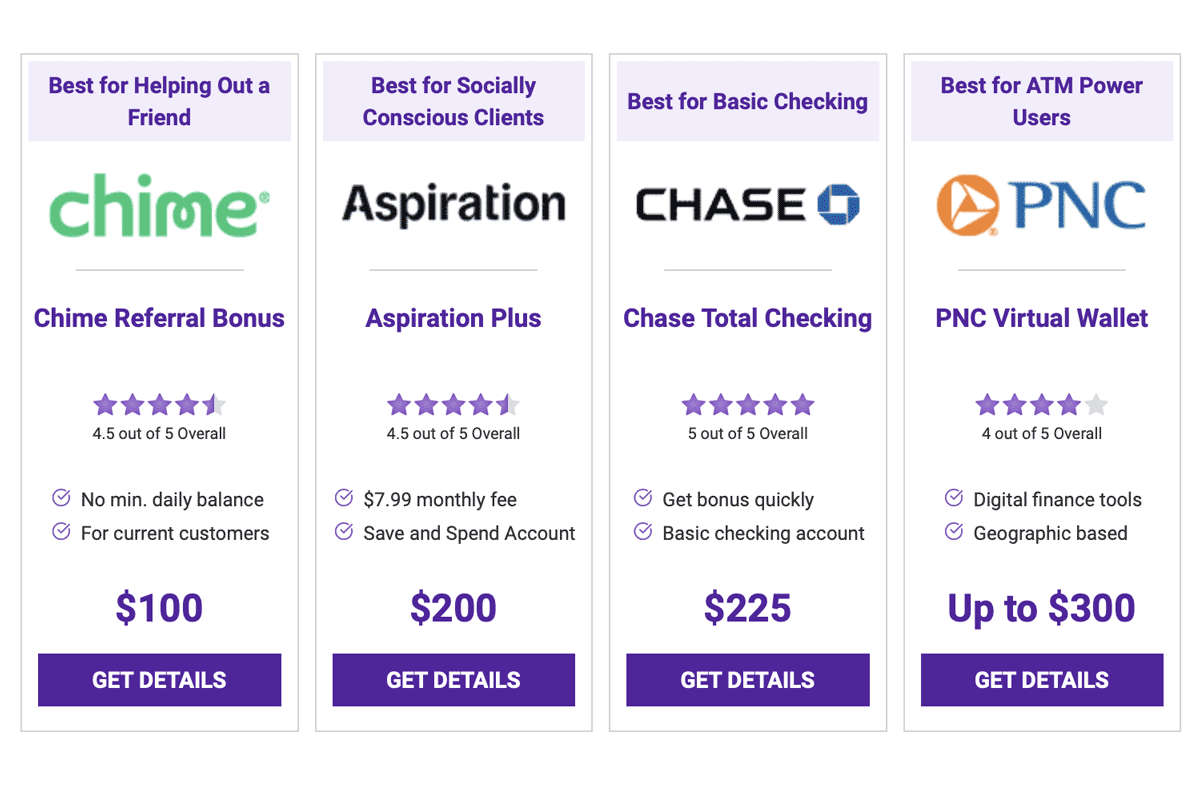
Task: Select the PNC Virtual Wallet heading
Action: [1041, 319]
